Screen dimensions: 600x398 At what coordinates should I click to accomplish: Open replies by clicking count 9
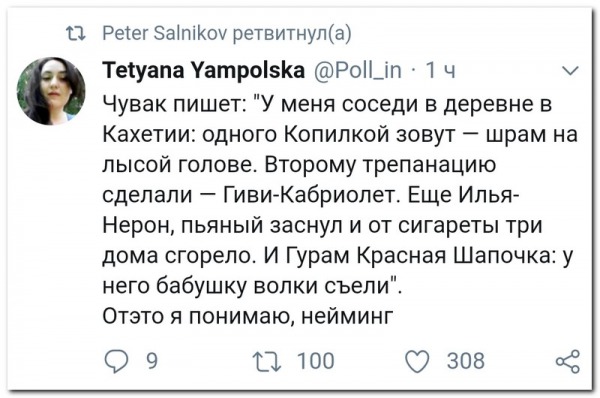click(x=152, y=361)
